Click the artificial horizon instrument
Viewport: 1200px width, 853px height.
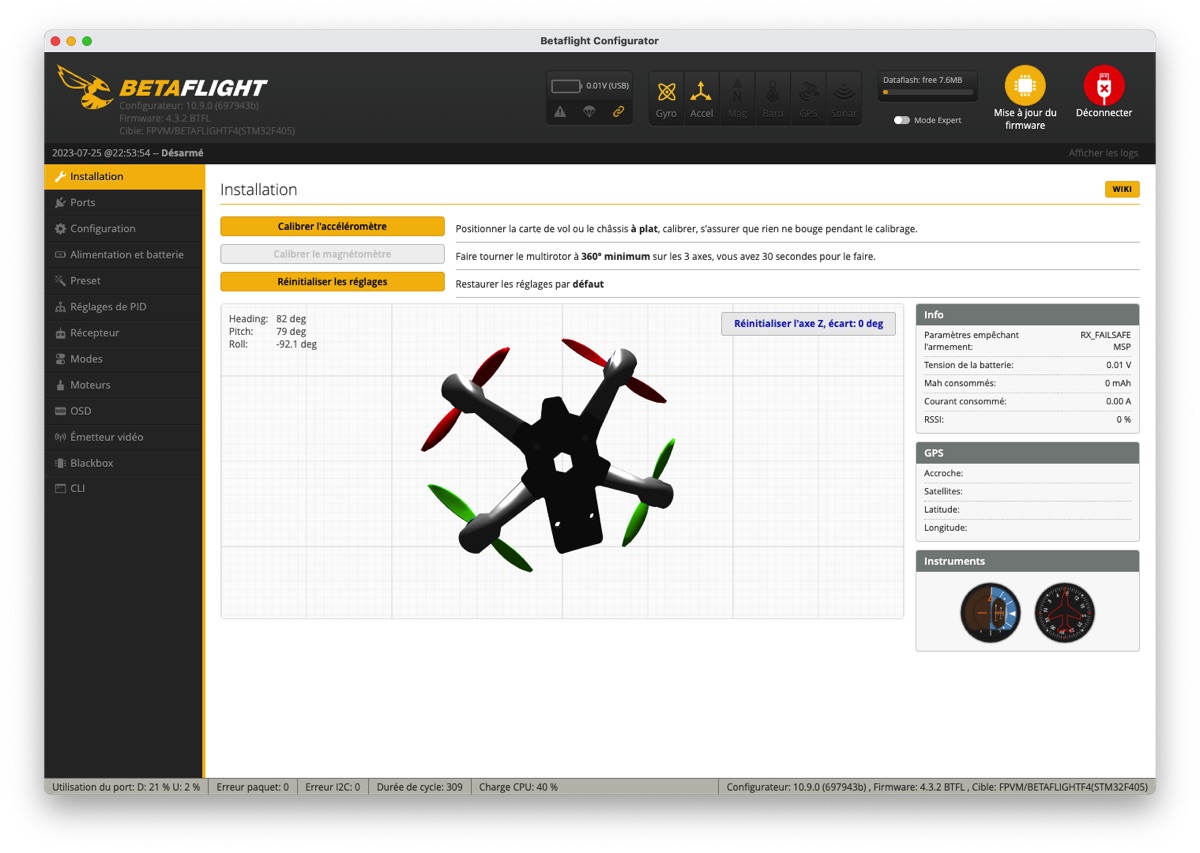pyautogui.click(x=990, y=613)
